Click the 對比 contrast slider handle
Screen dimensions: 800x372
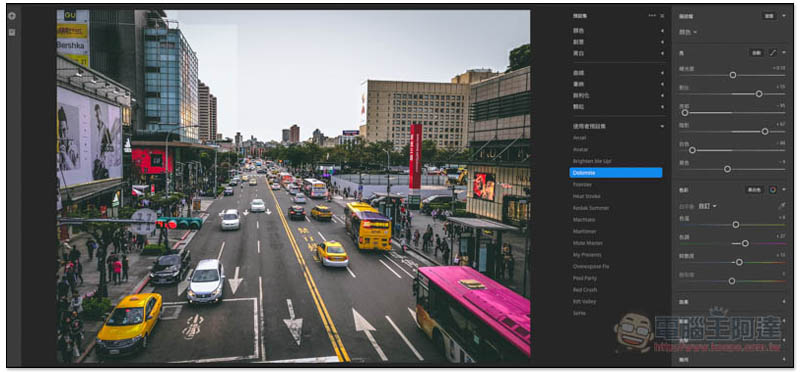(759, 94)
